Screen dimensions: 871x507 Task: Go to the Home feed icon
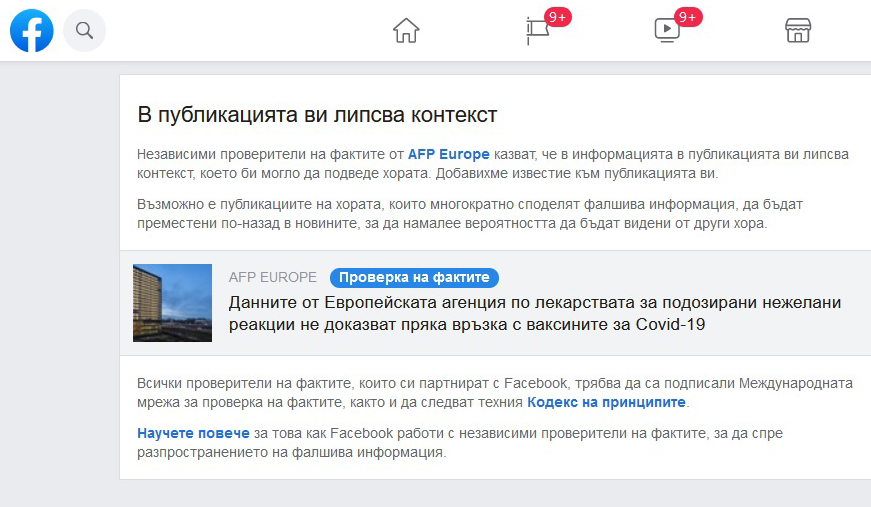[x=406, y=31]
